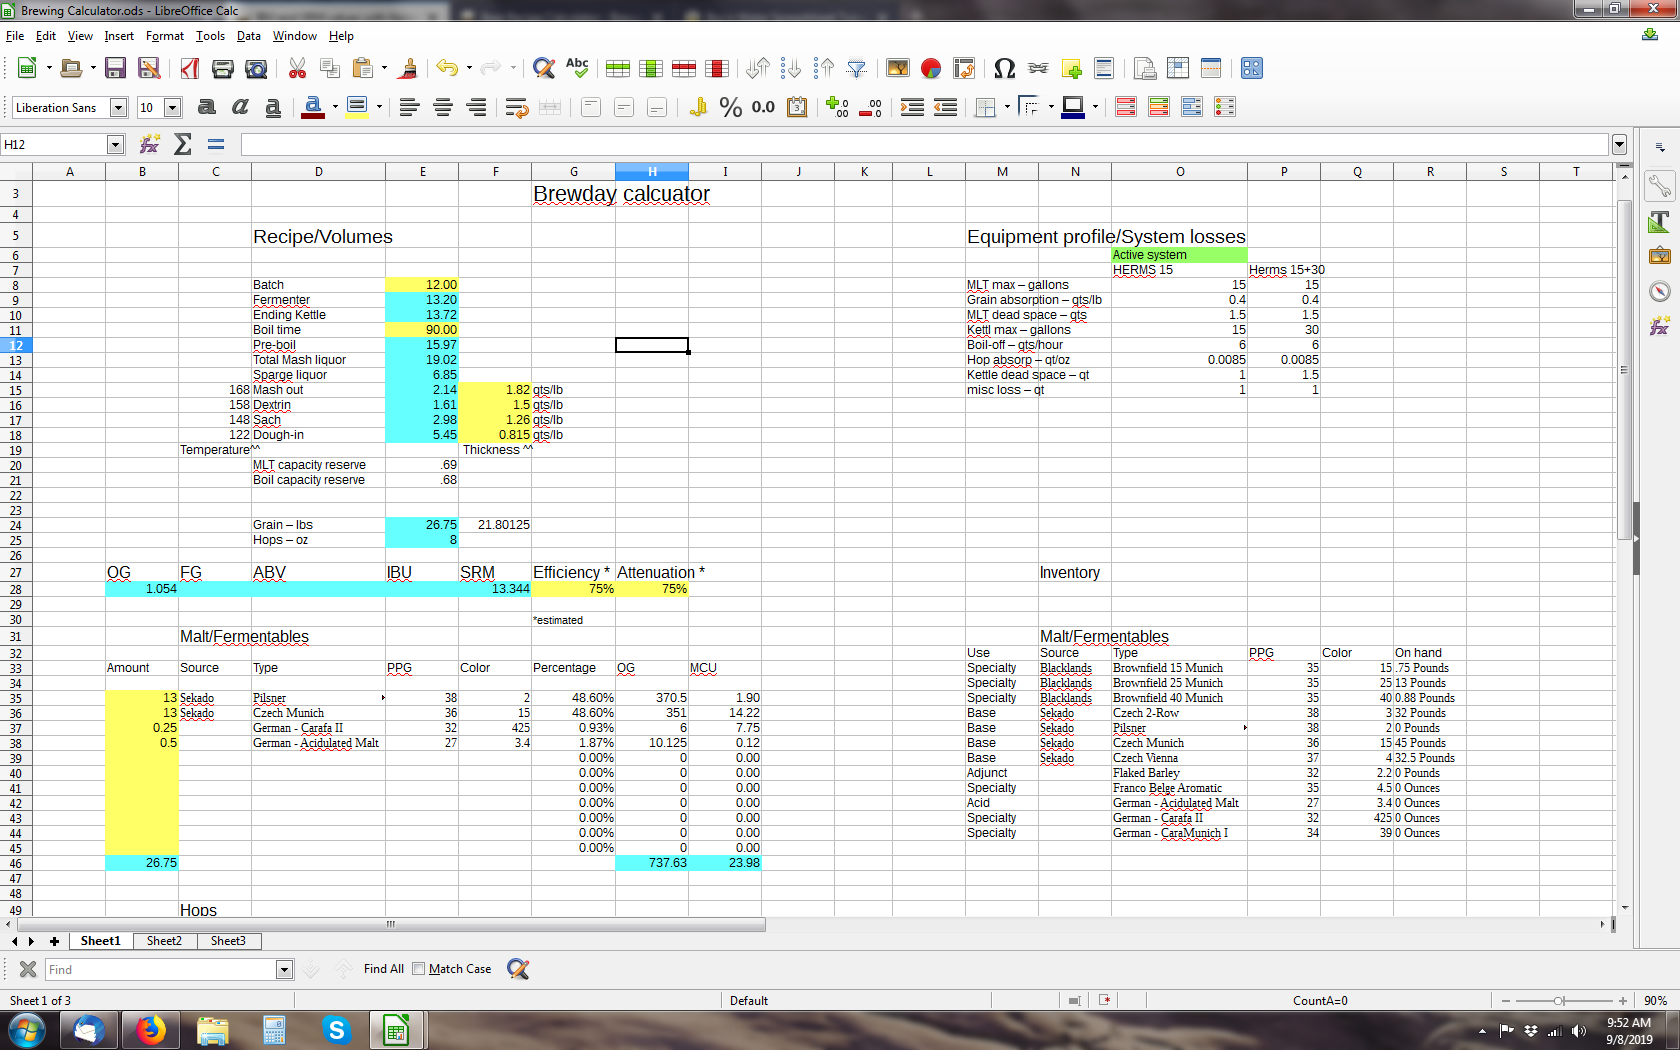Open the font name dropdown

(118, 107)
